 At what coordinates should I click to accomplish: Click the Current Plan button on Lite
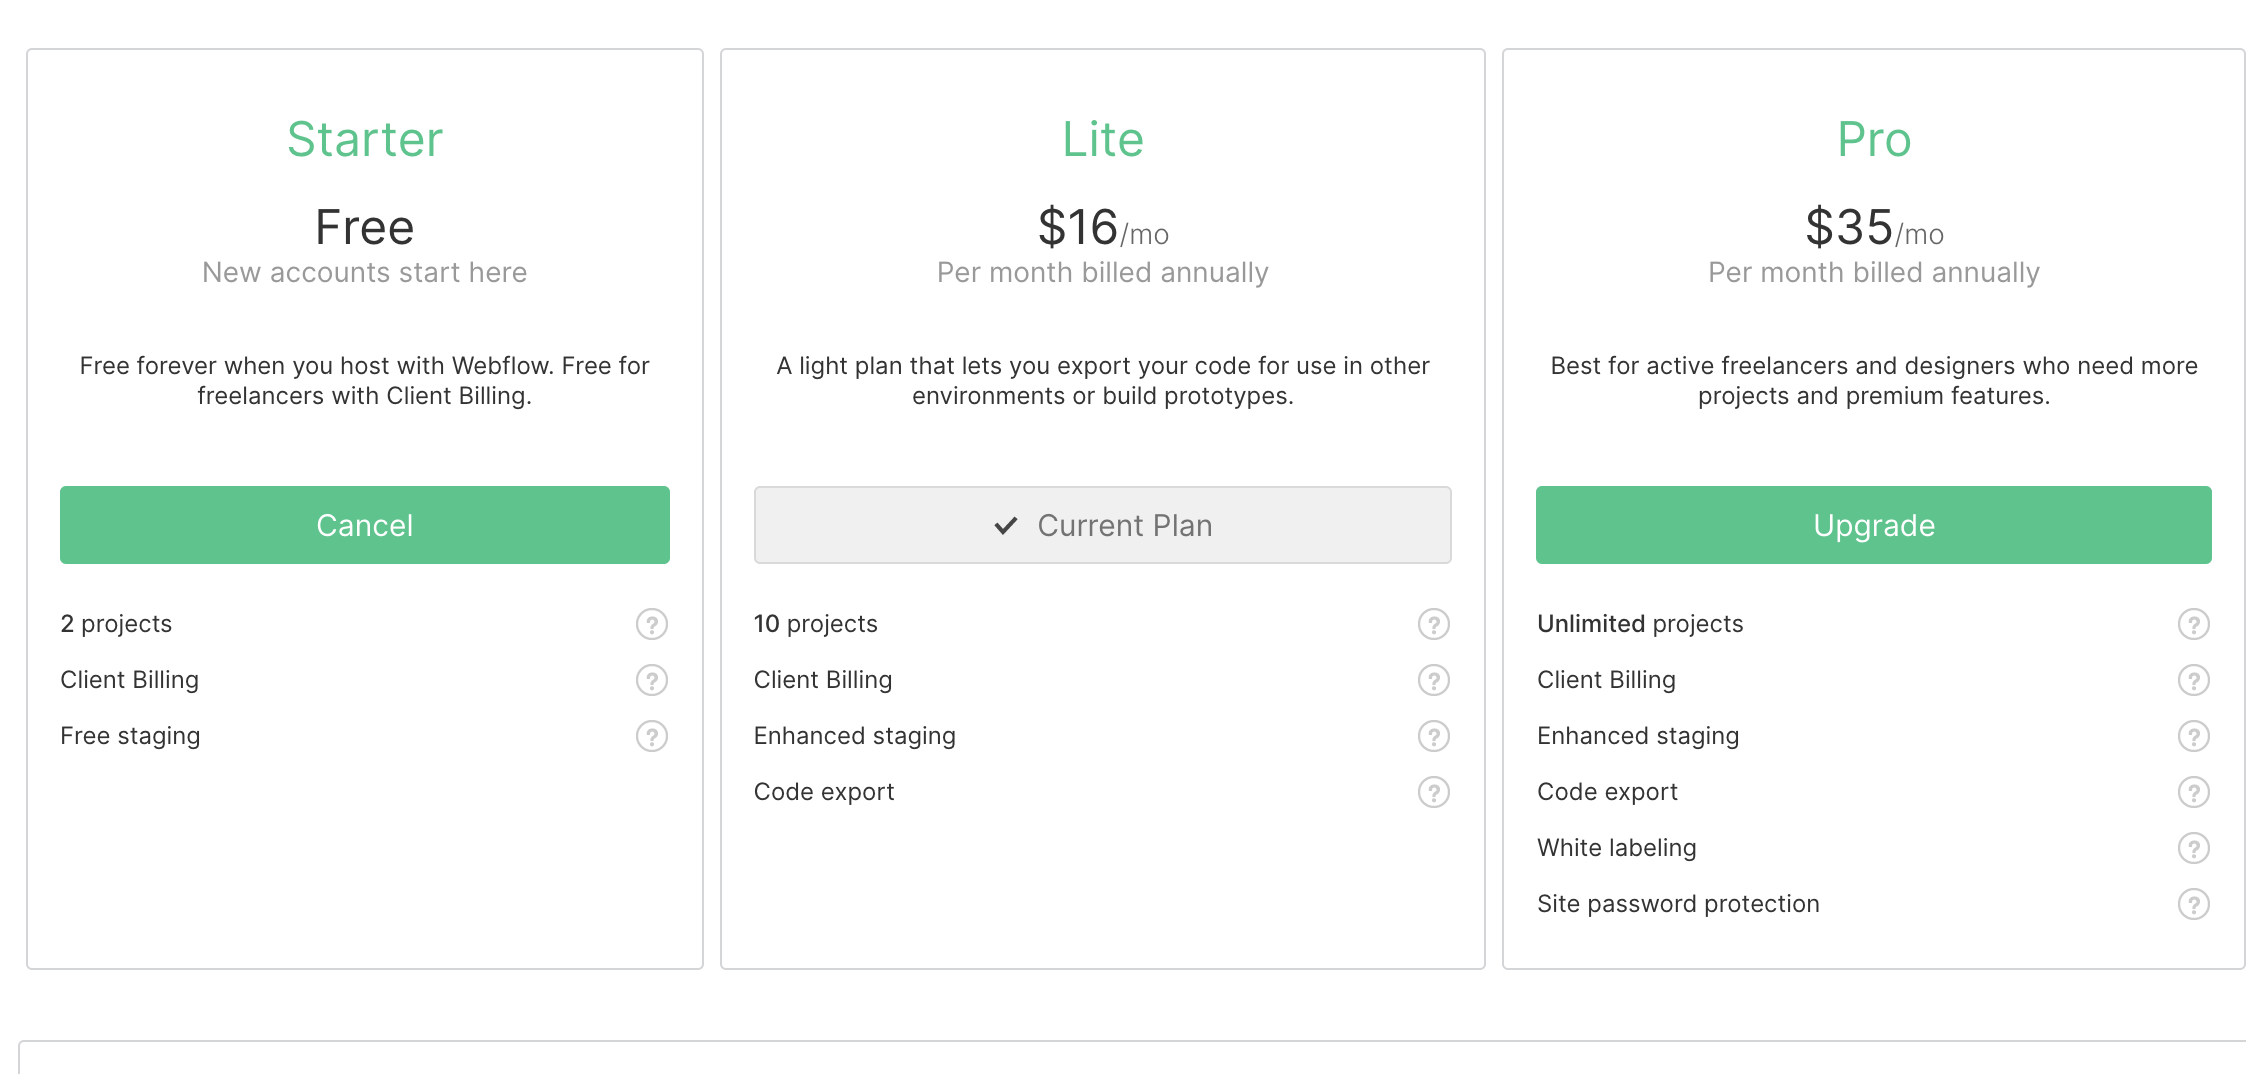[x=1103, y=525]
